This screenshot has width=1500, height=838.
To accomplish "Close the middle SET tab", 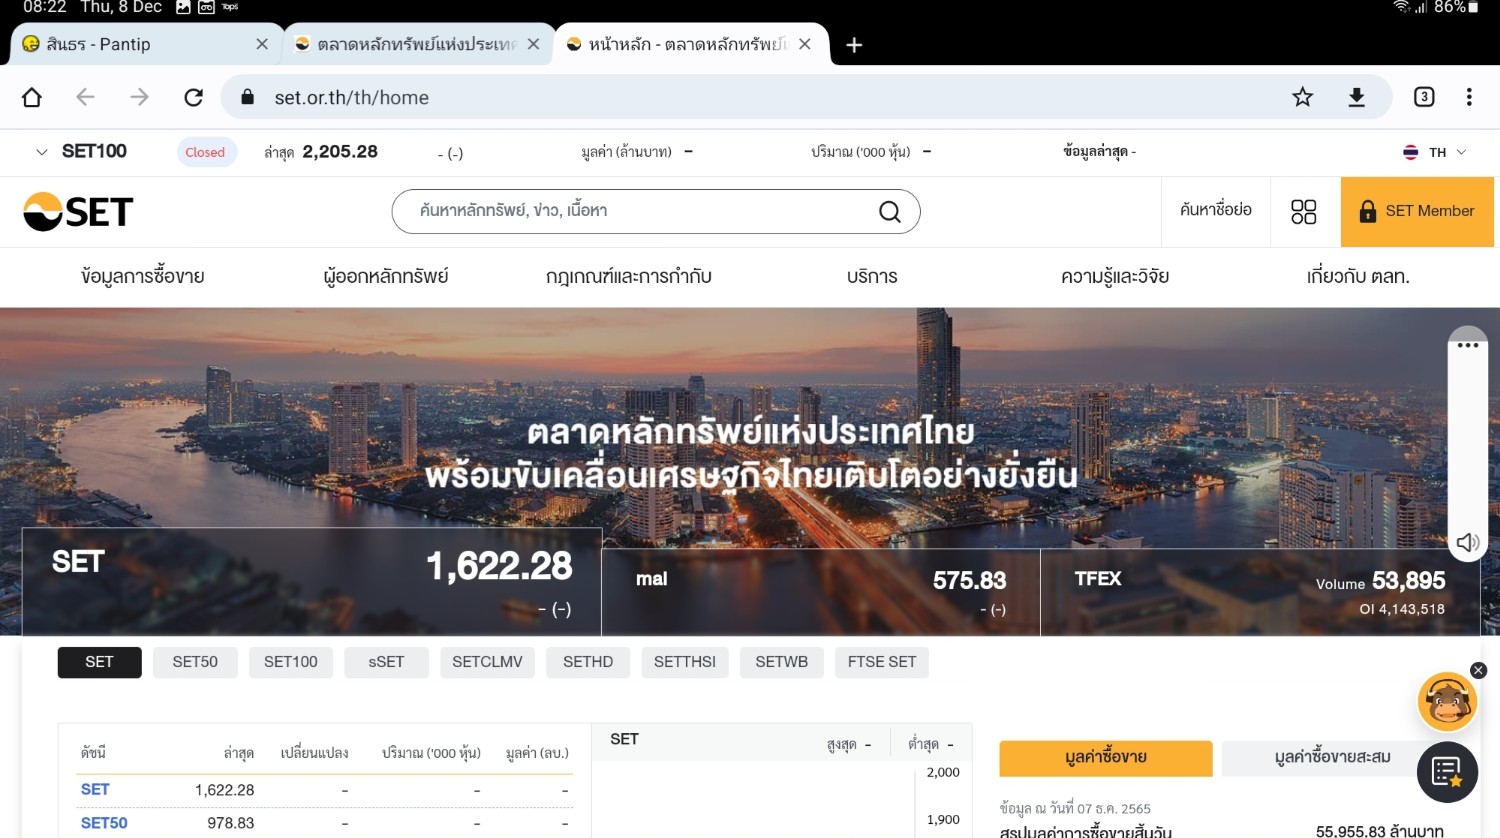I will (533, 44).
